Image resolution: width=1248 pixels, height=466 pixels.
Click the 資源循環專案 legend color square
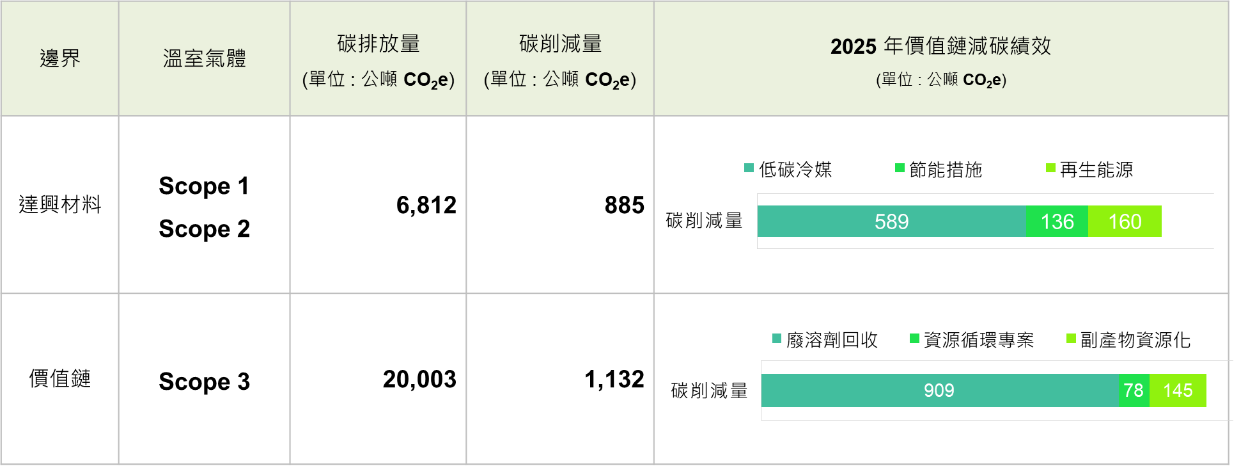(x=913, y=340)
